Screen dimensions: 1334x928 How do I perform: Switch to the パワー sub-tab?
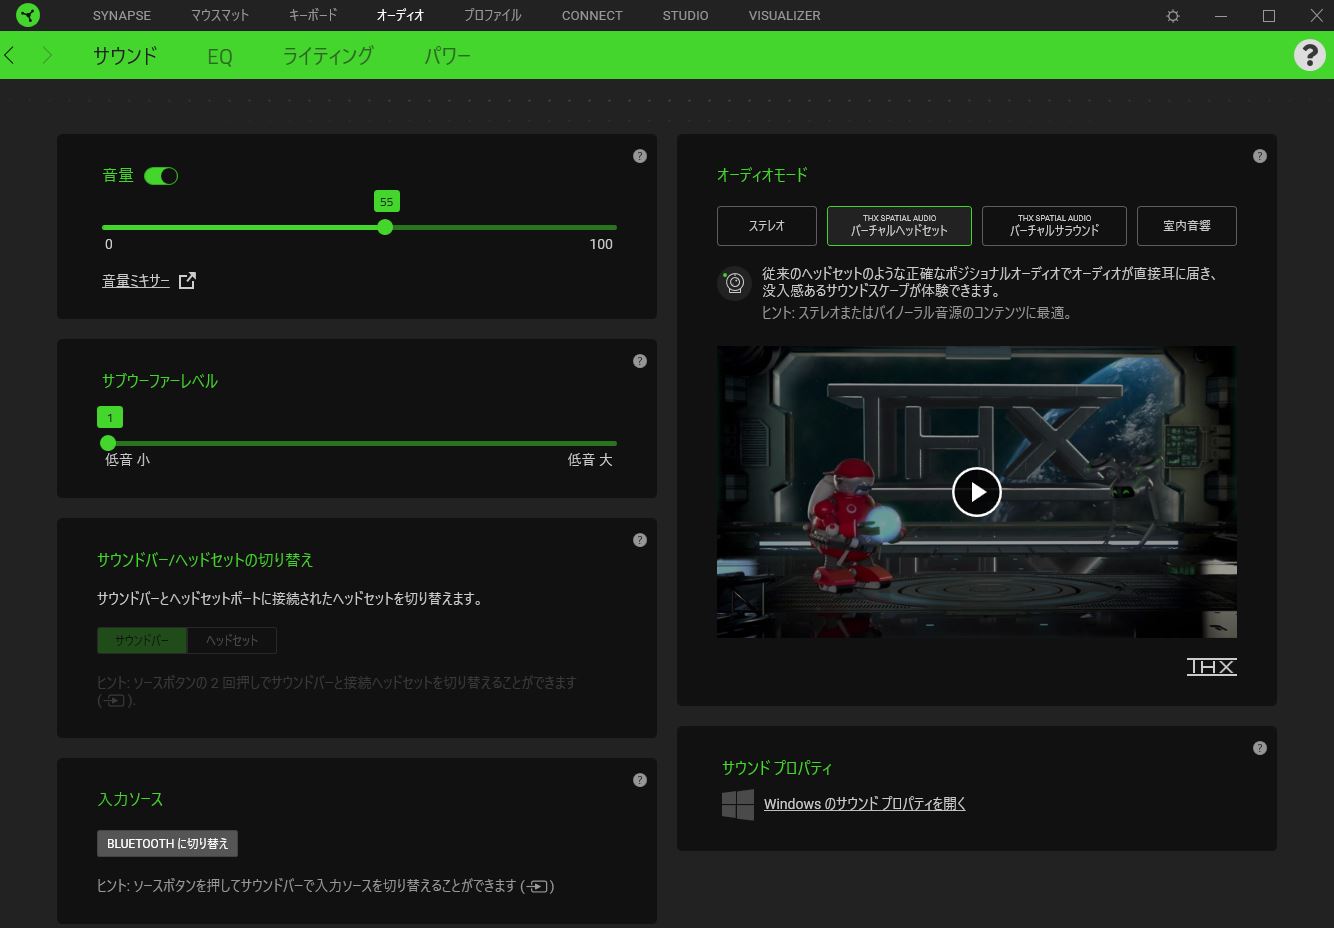point(447,56)
